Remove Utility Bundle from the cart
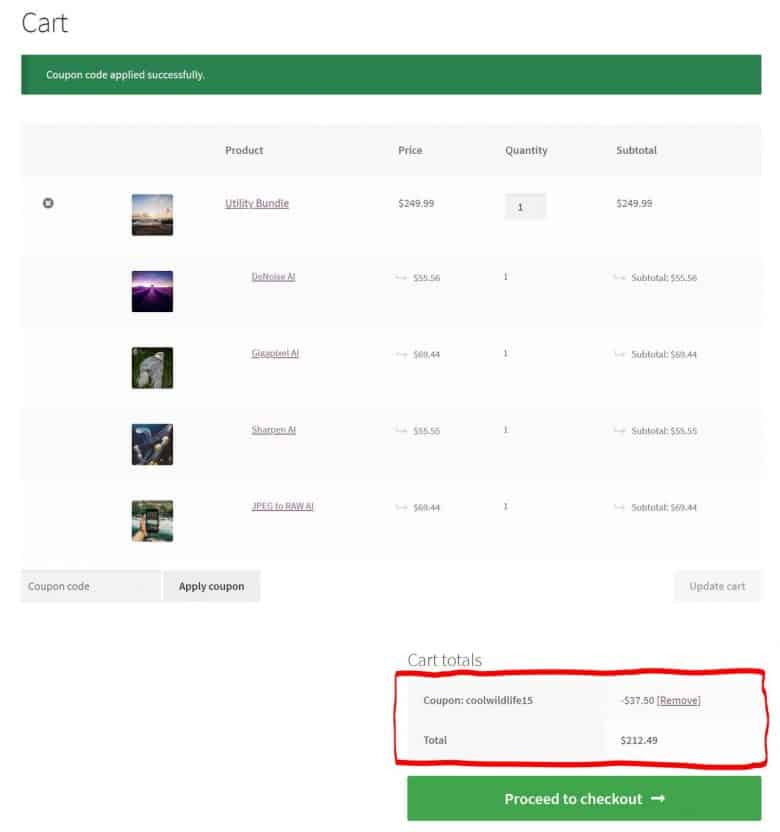Screen dimensions: 780x832 [48, 203]
